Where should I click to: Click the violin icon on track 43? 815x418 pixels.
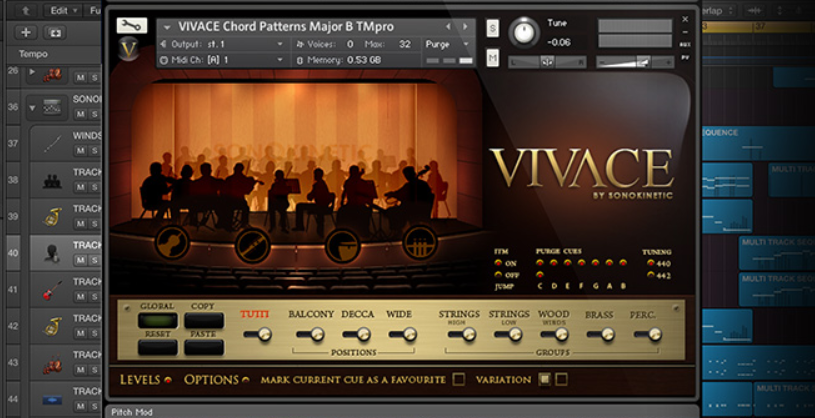point(52,363)
